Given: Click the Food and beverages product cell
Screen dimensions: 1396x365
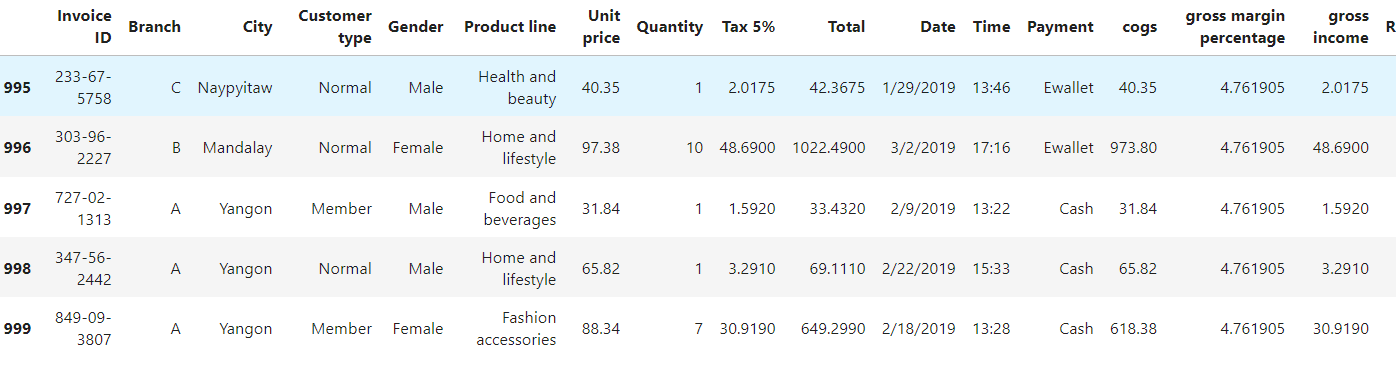Looking at the screenshot, I should [x=520, y=208].
